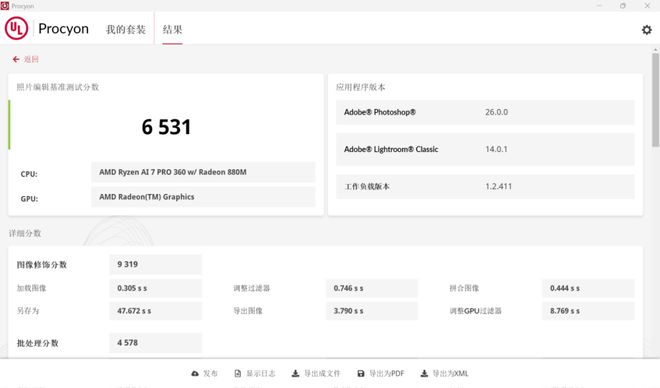Click the 导出为PDF save icon

click(361, 373)
